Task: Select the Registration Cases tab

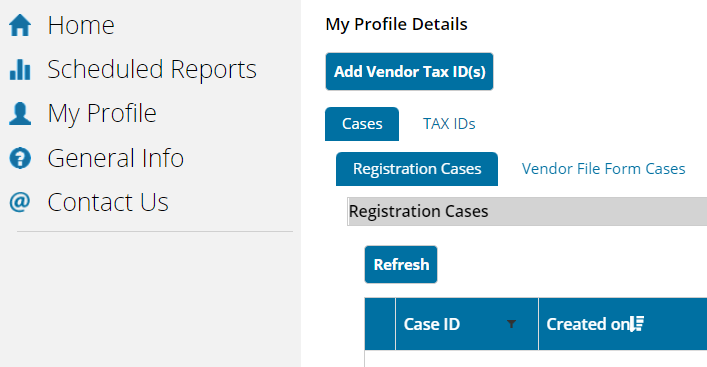Action: tap(417, 169)
